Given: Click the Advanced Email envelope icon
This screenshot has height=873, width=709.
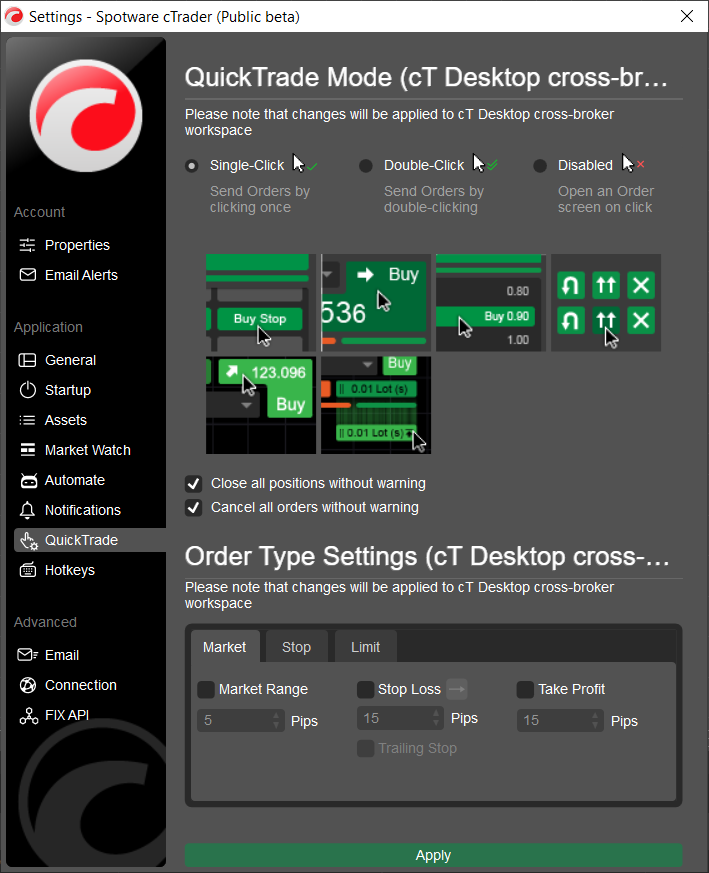Looking at the screenshot, I should click(x=28, y=655).
